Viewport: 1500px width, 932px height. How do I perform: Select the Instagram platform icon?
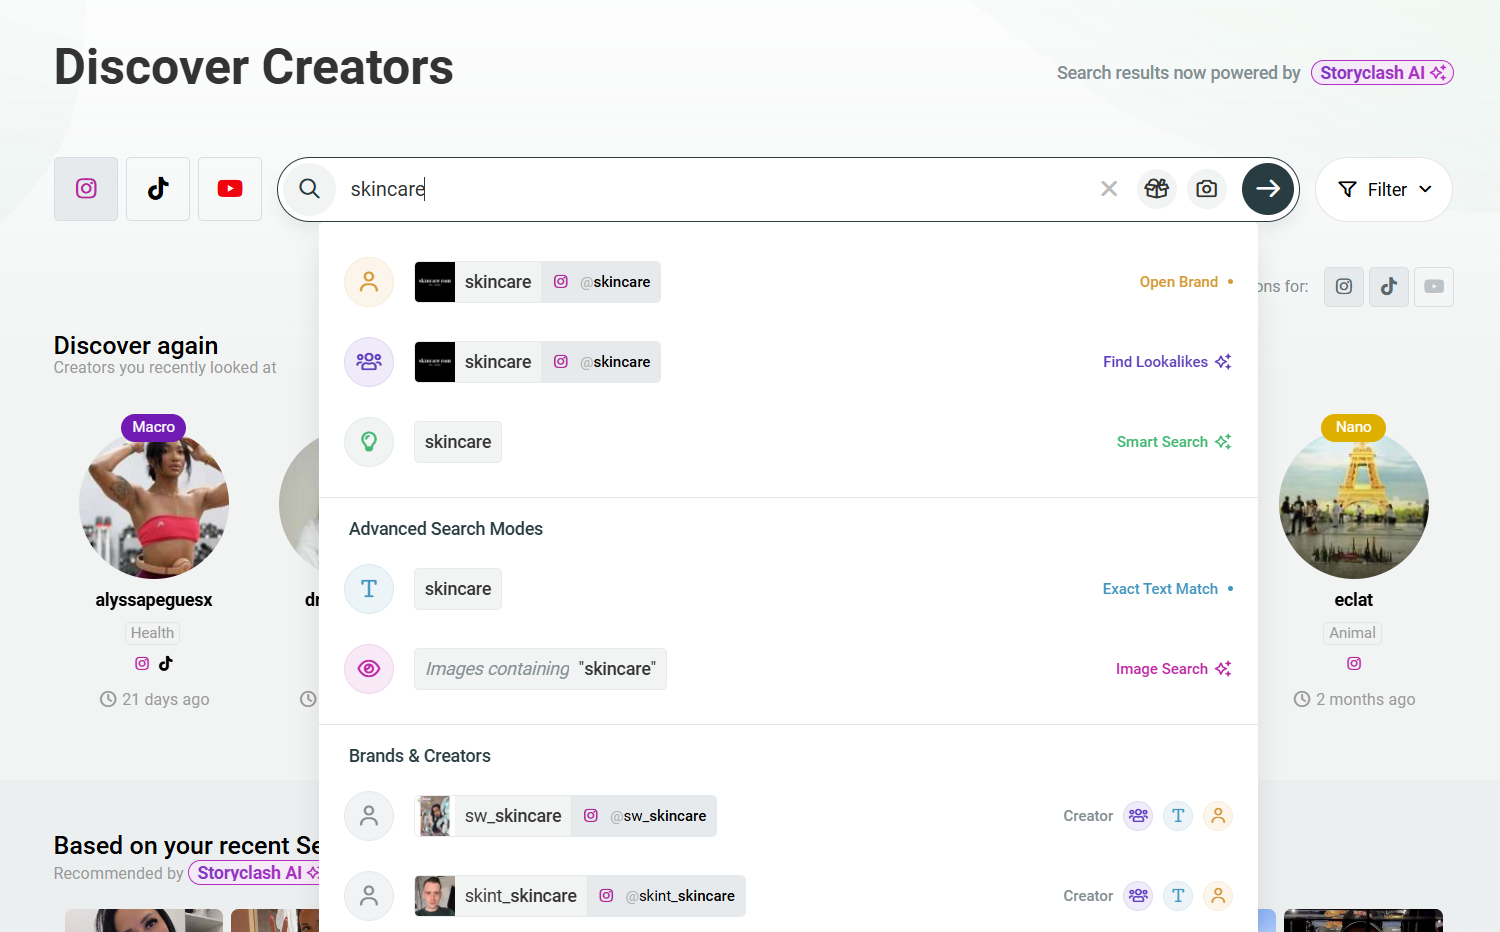point(85,188)
